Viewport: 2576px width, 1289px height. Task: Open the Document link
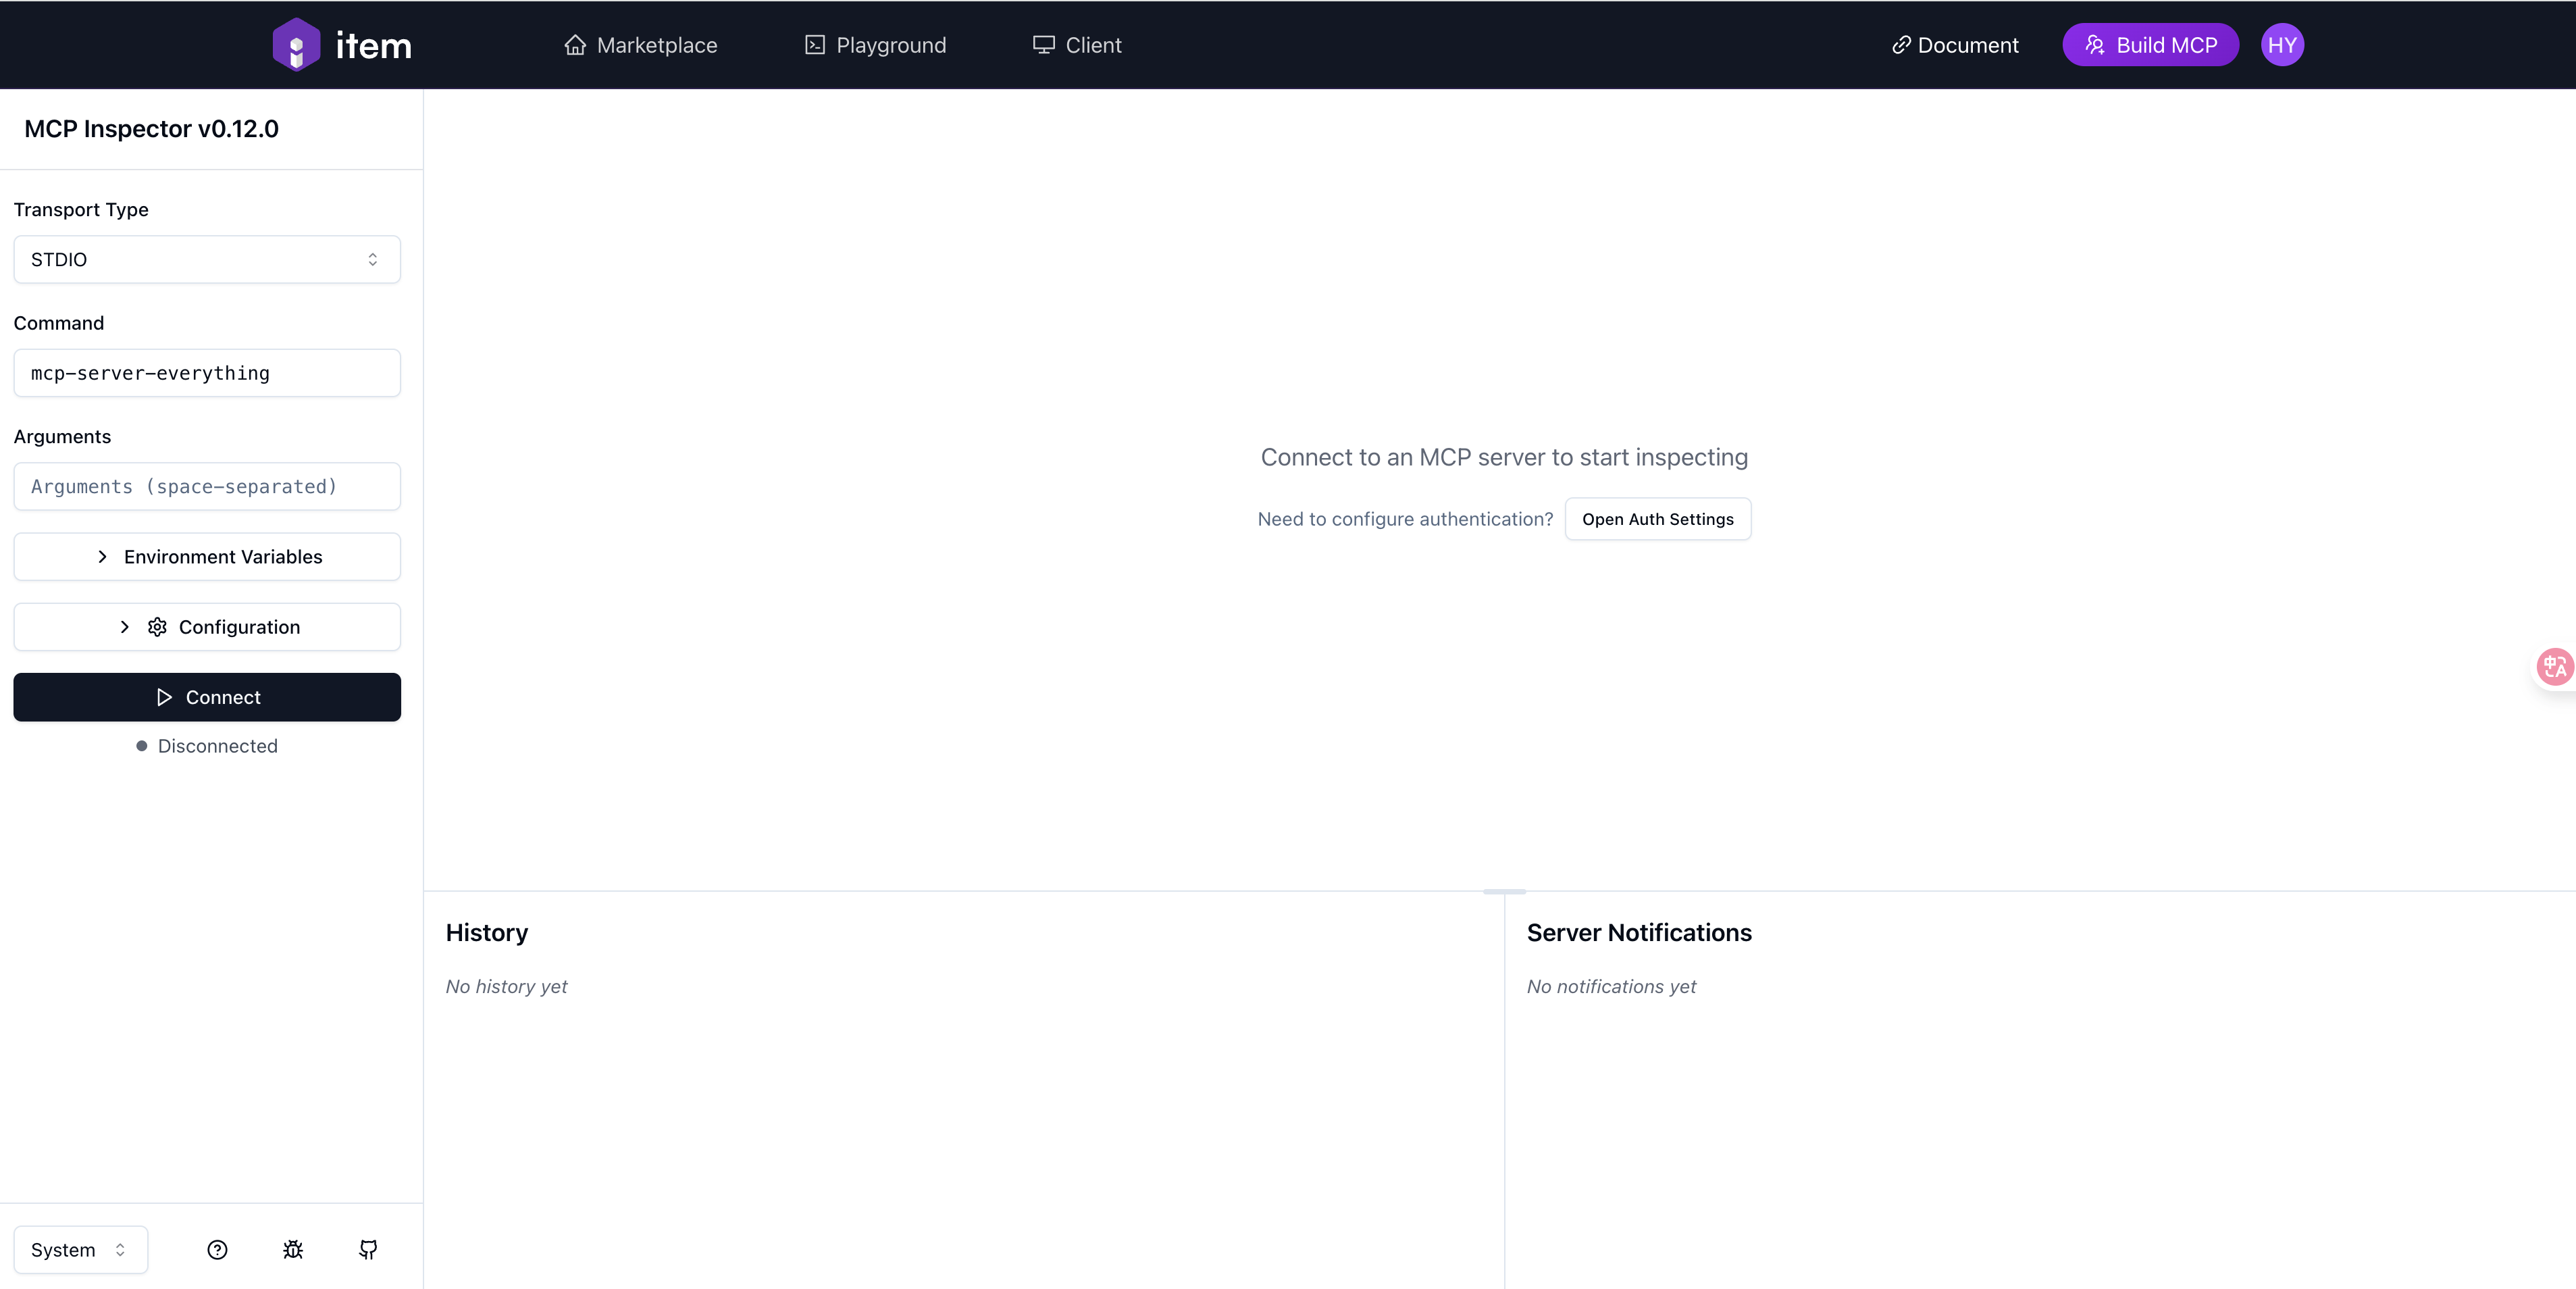(x=1954, y=45)
